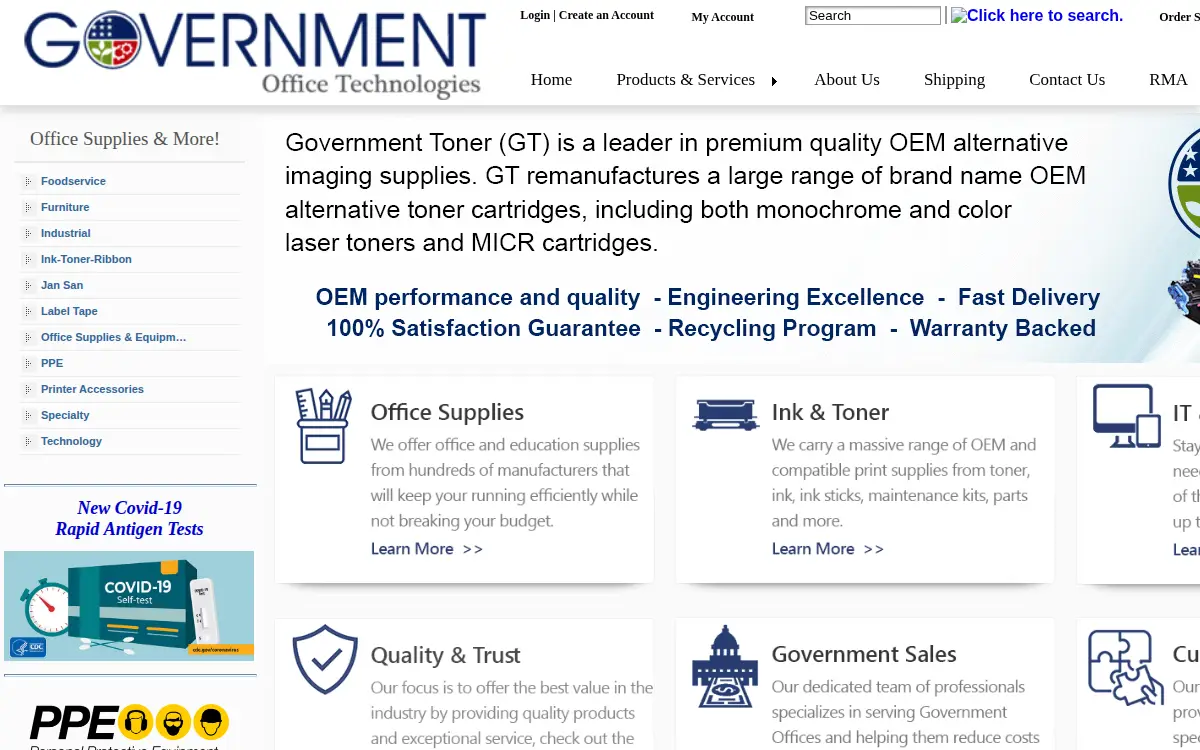Image resolution: width=1200 pixels, height=750 pixels.
Task: Open the COVID-19 Self-test banner image
Action: tap(129, 605)
